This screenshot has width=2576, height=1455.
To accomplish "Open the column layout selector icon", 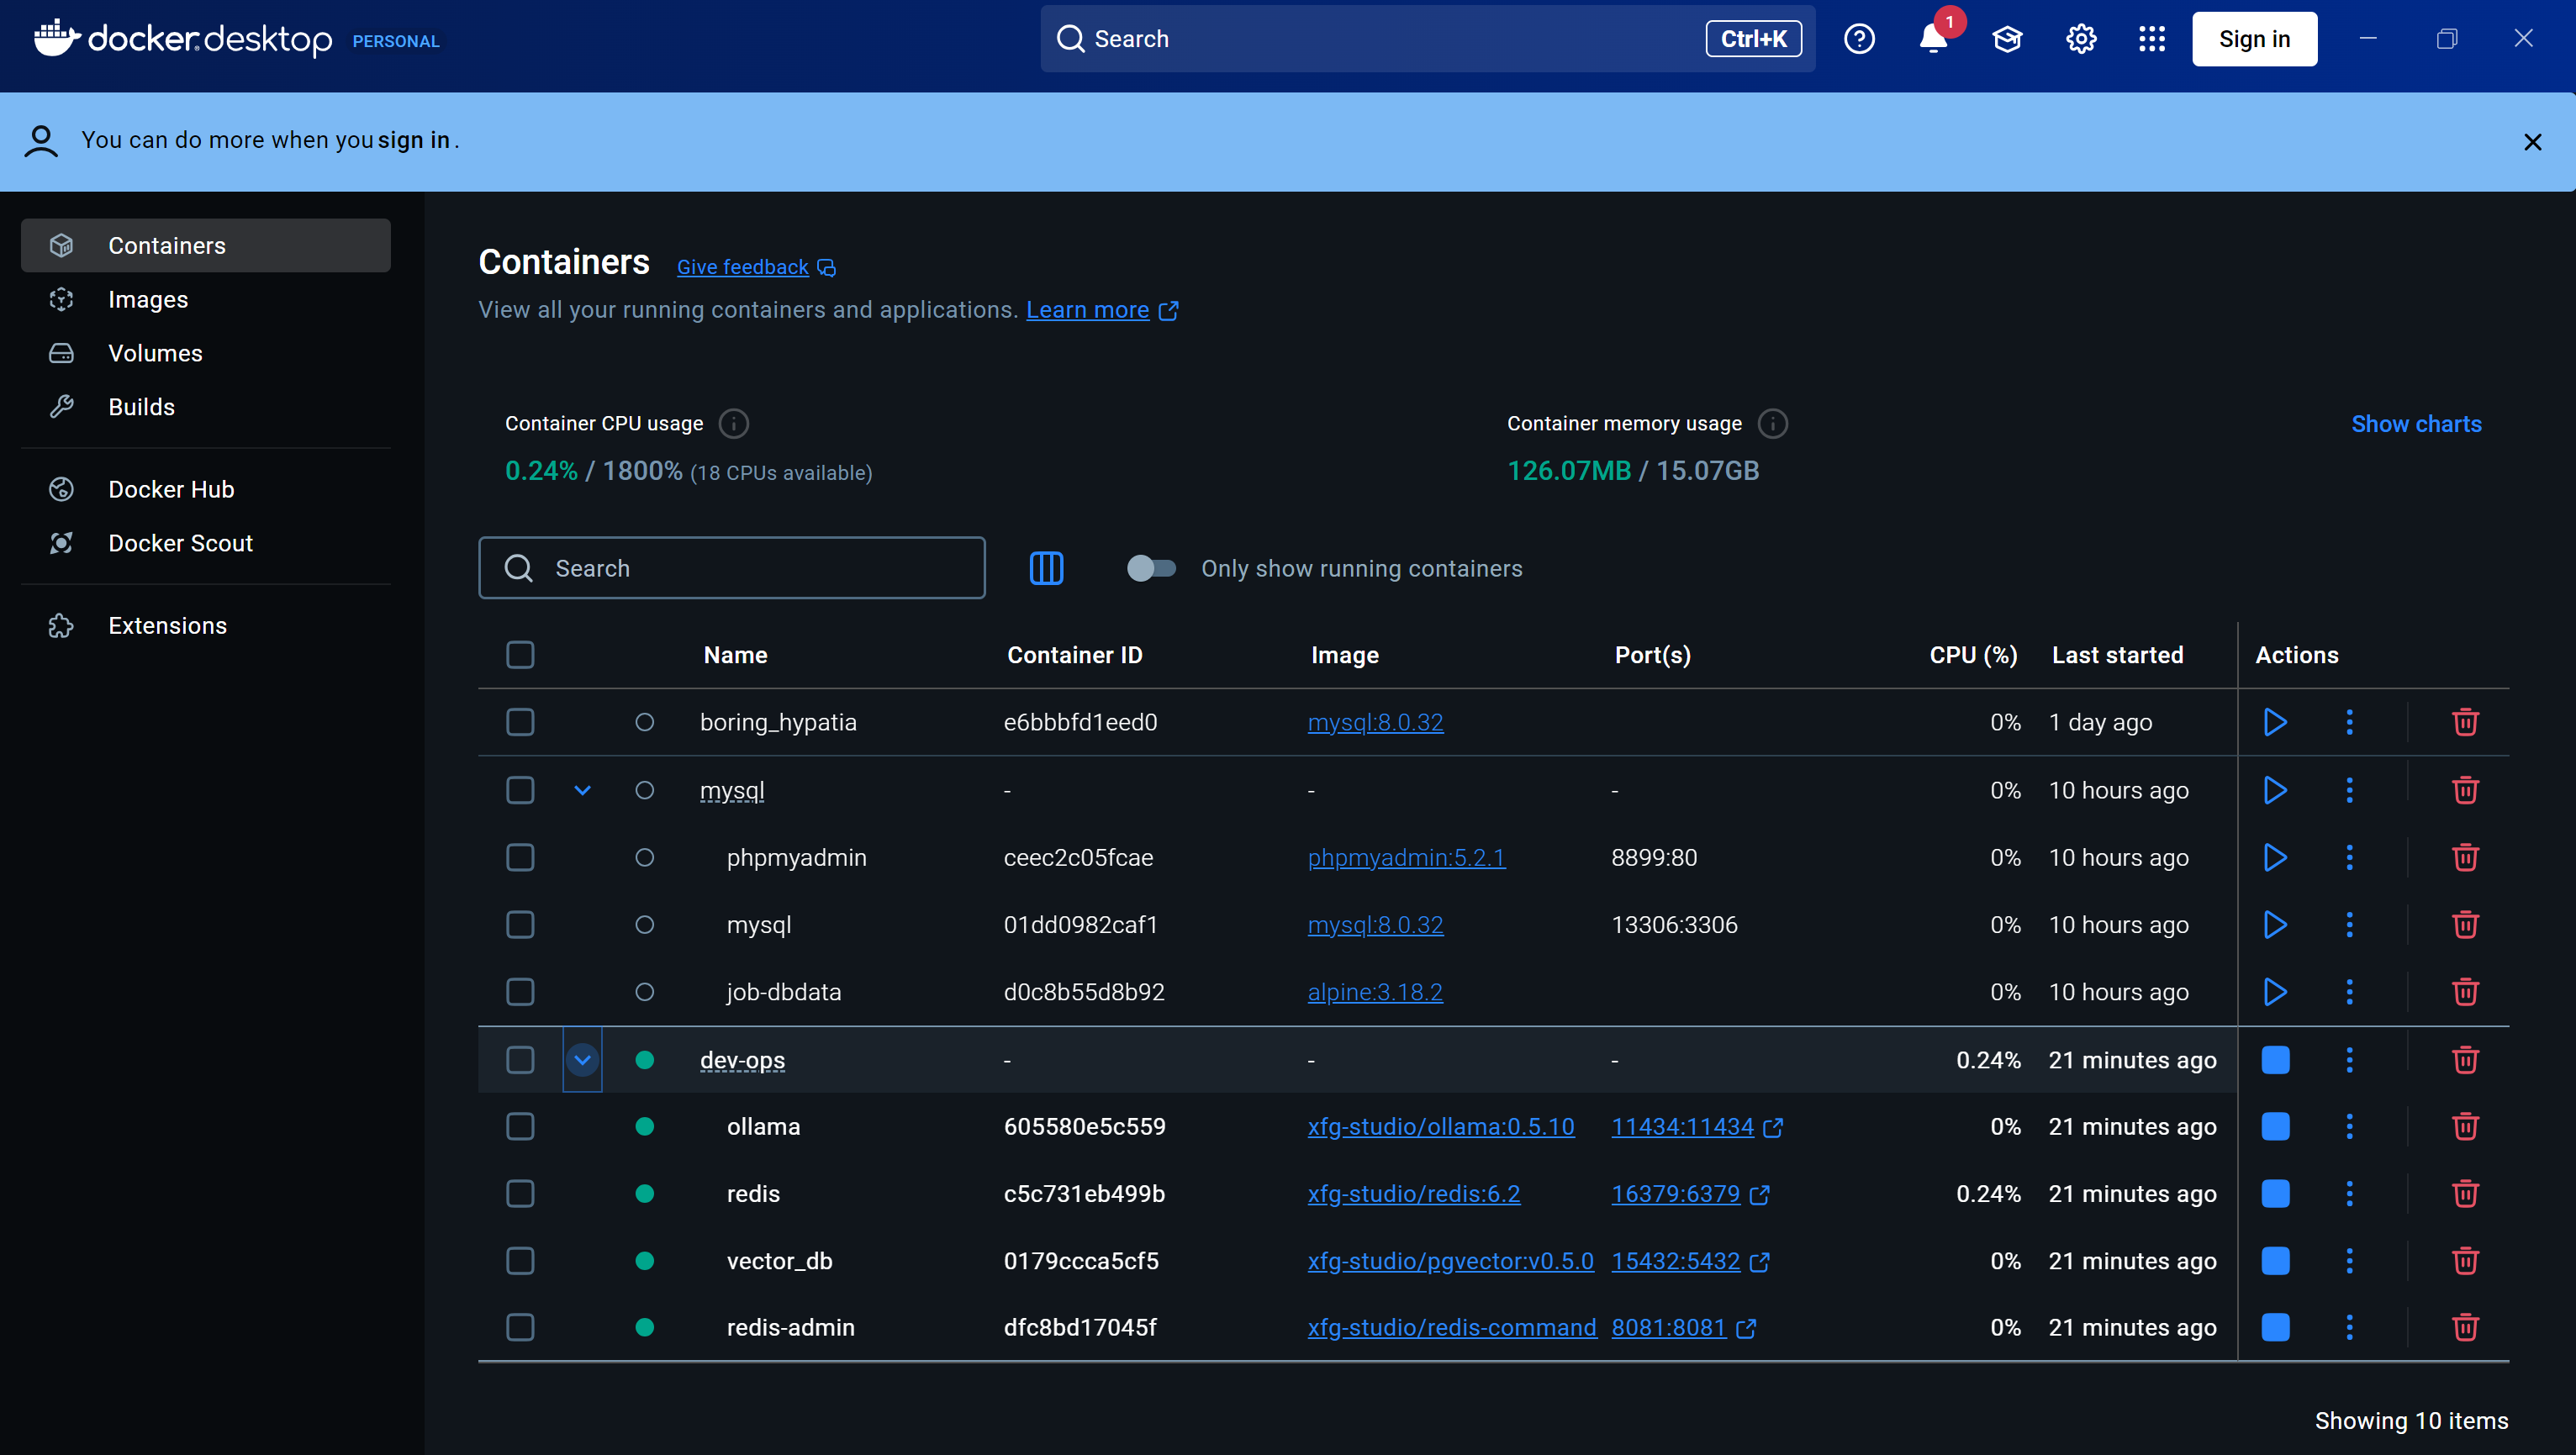I will [1046, 568].
